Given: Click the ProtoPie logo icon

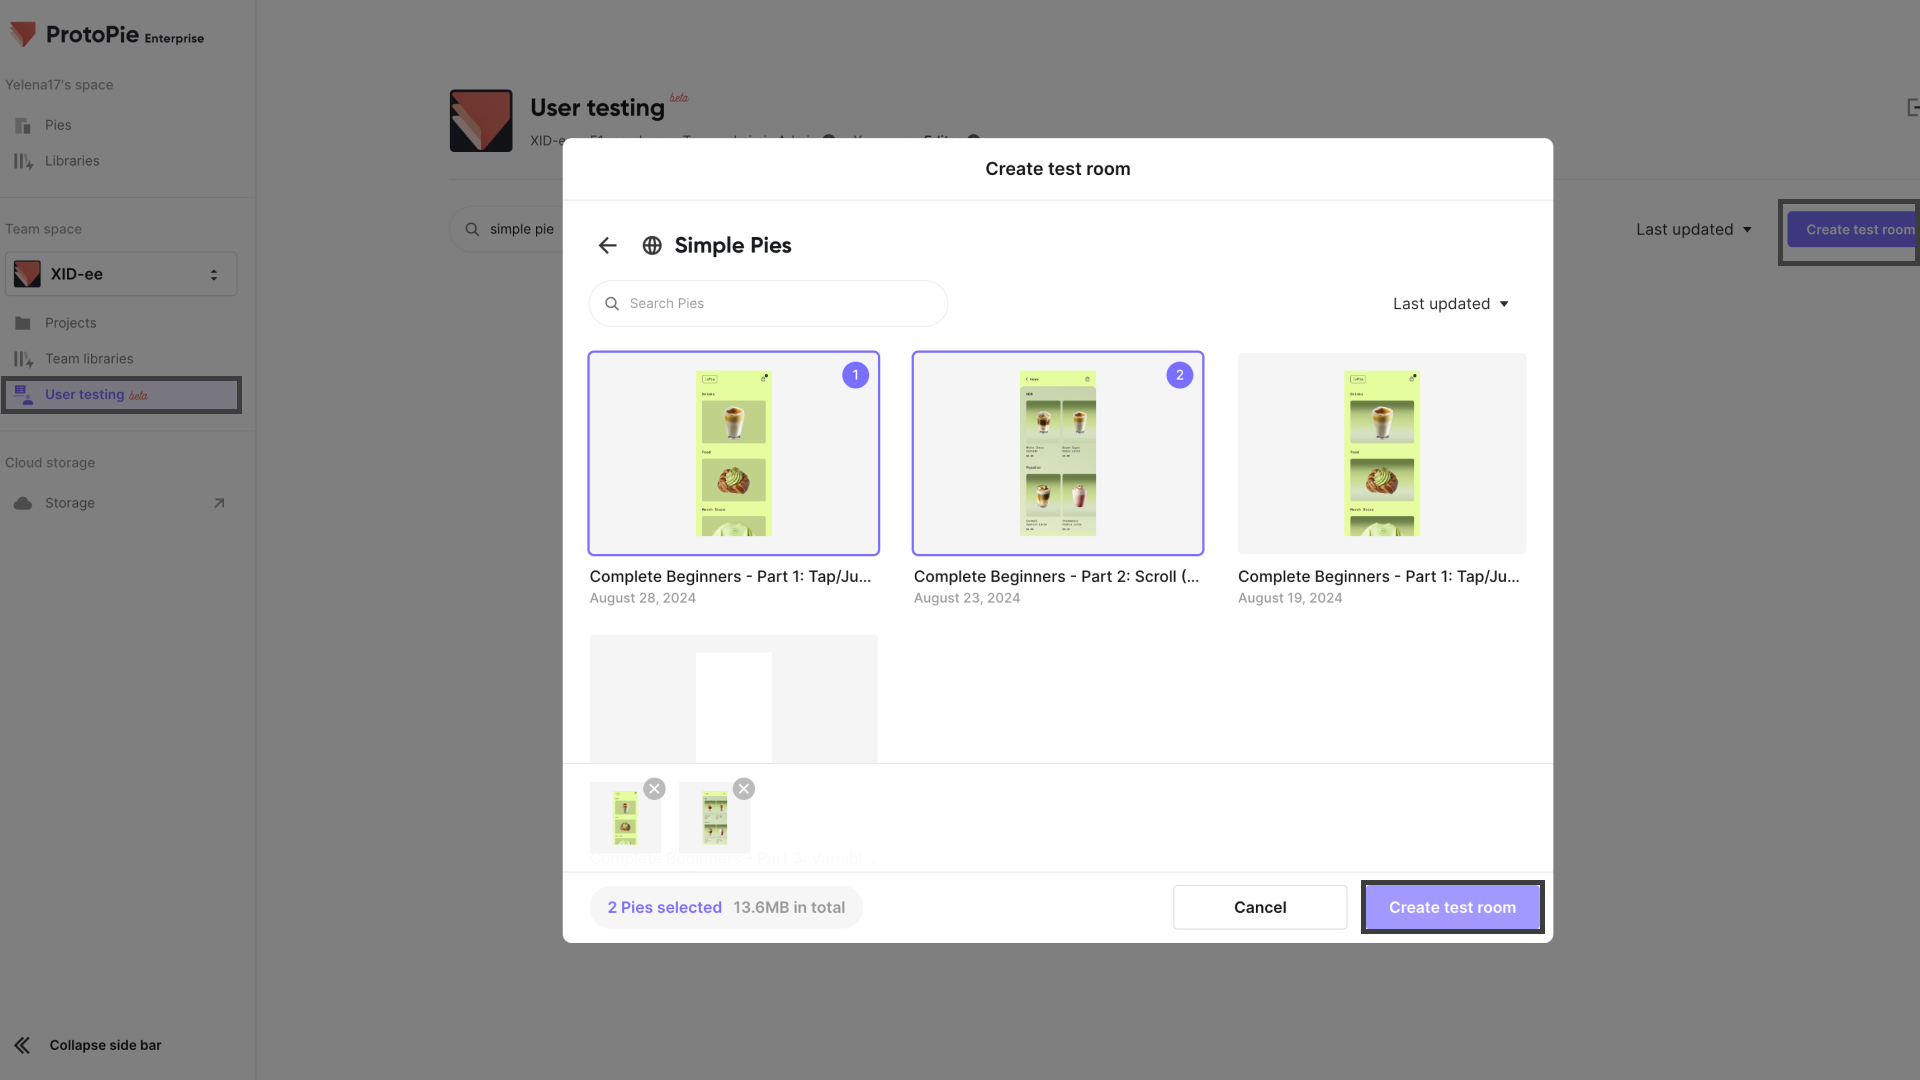Looking at the screenshot, I should point(23,35).
